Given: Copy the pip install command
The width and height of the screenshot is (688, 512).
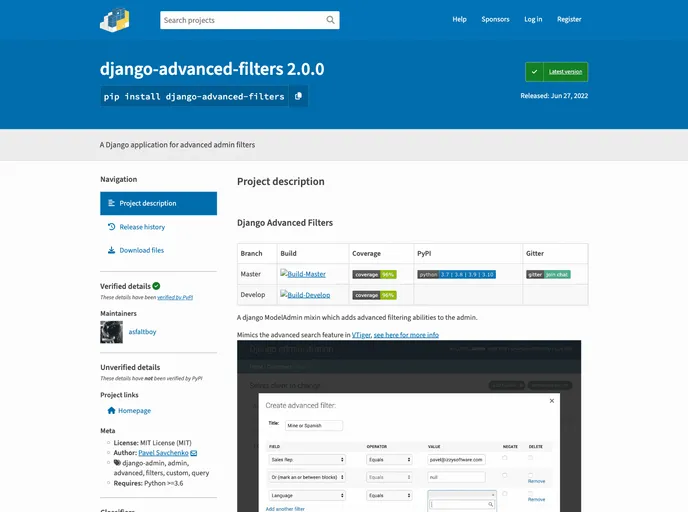Looking at the screenshot, I should click(298, 96).
